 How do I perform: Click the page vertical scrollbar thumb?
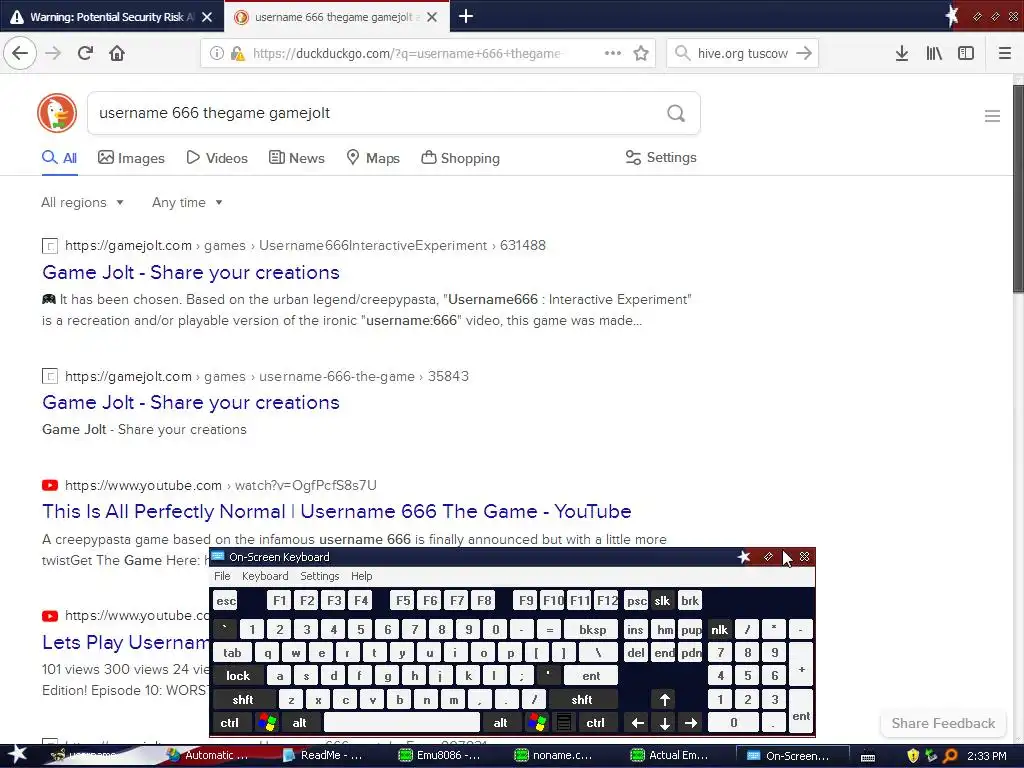coord(1018,189)
